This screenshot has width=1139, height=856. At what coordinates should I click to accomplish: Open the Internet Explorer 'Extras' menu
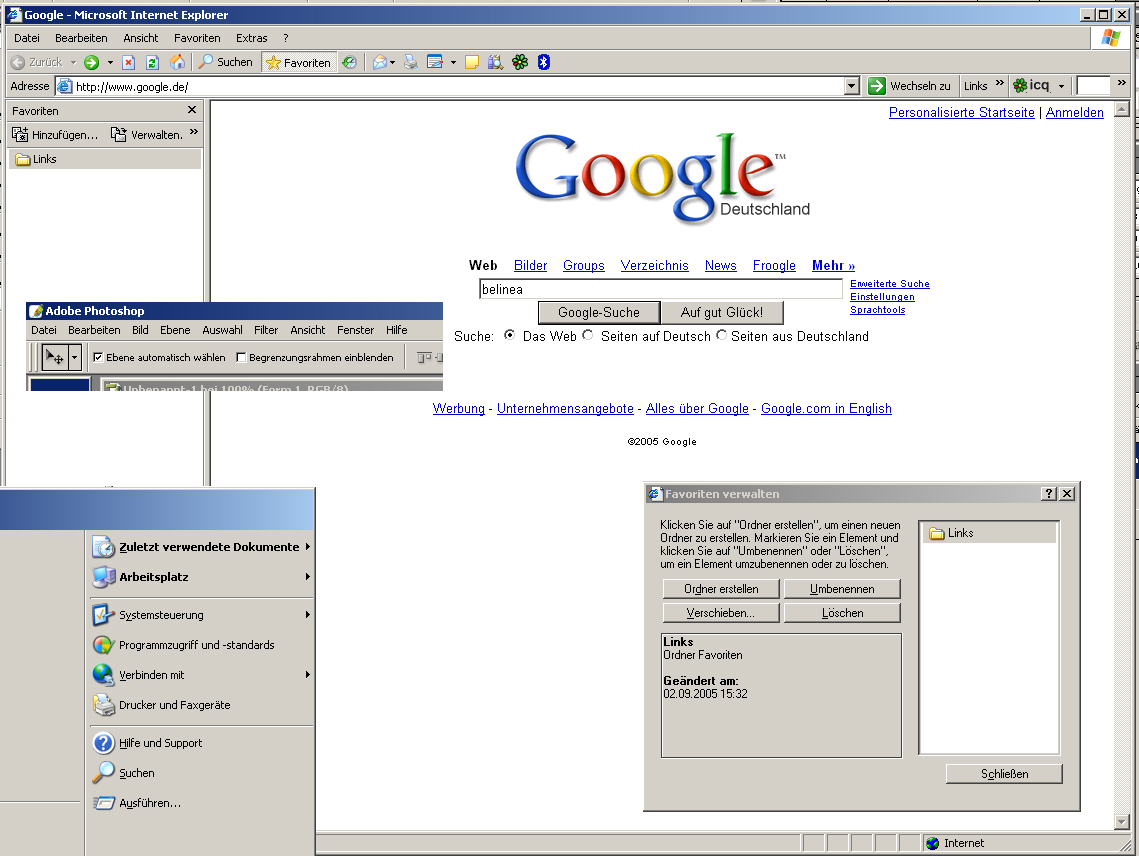(251, 38)
